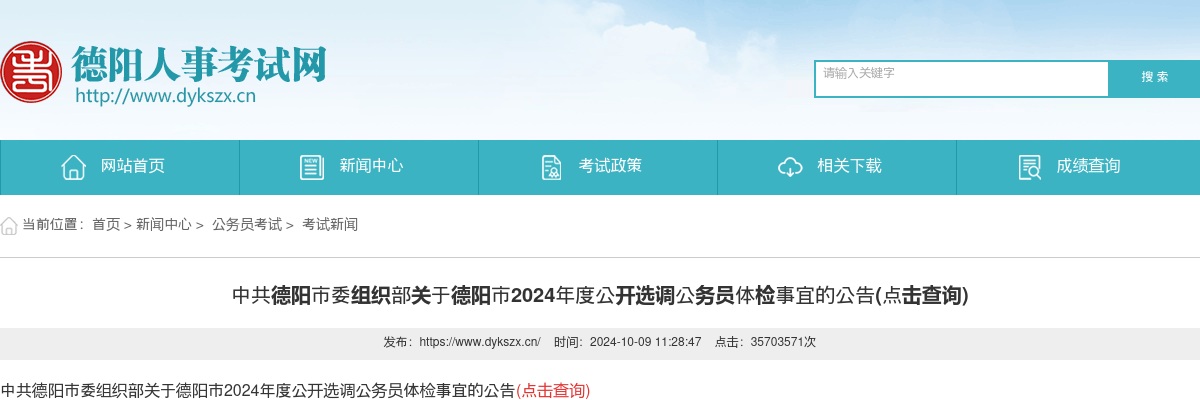Click the newspaper icon beside 新闻中心

coord(312,167)
